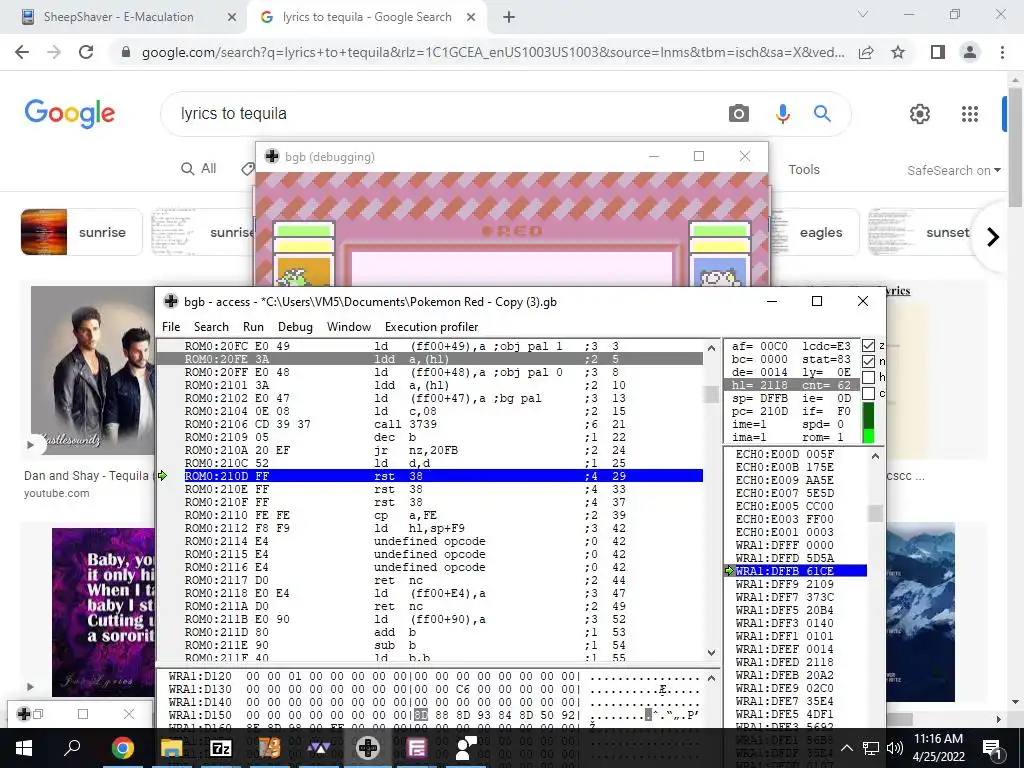
Task: Toggle the n flag checkbox
Action: pyautogui.click(x=868, y=362)
